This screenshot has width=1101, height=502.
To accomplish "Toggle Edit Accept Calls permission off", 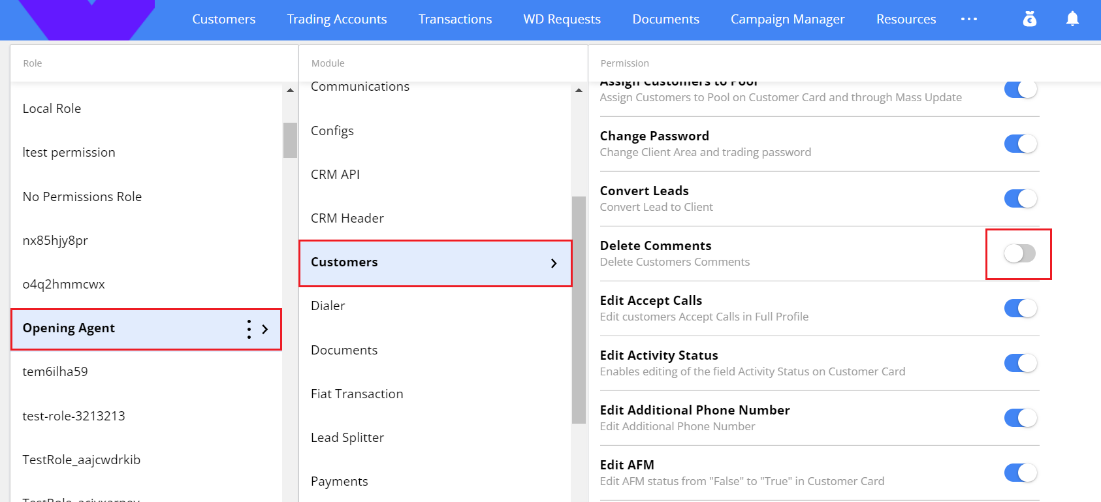I will [x=1020, y=308].
